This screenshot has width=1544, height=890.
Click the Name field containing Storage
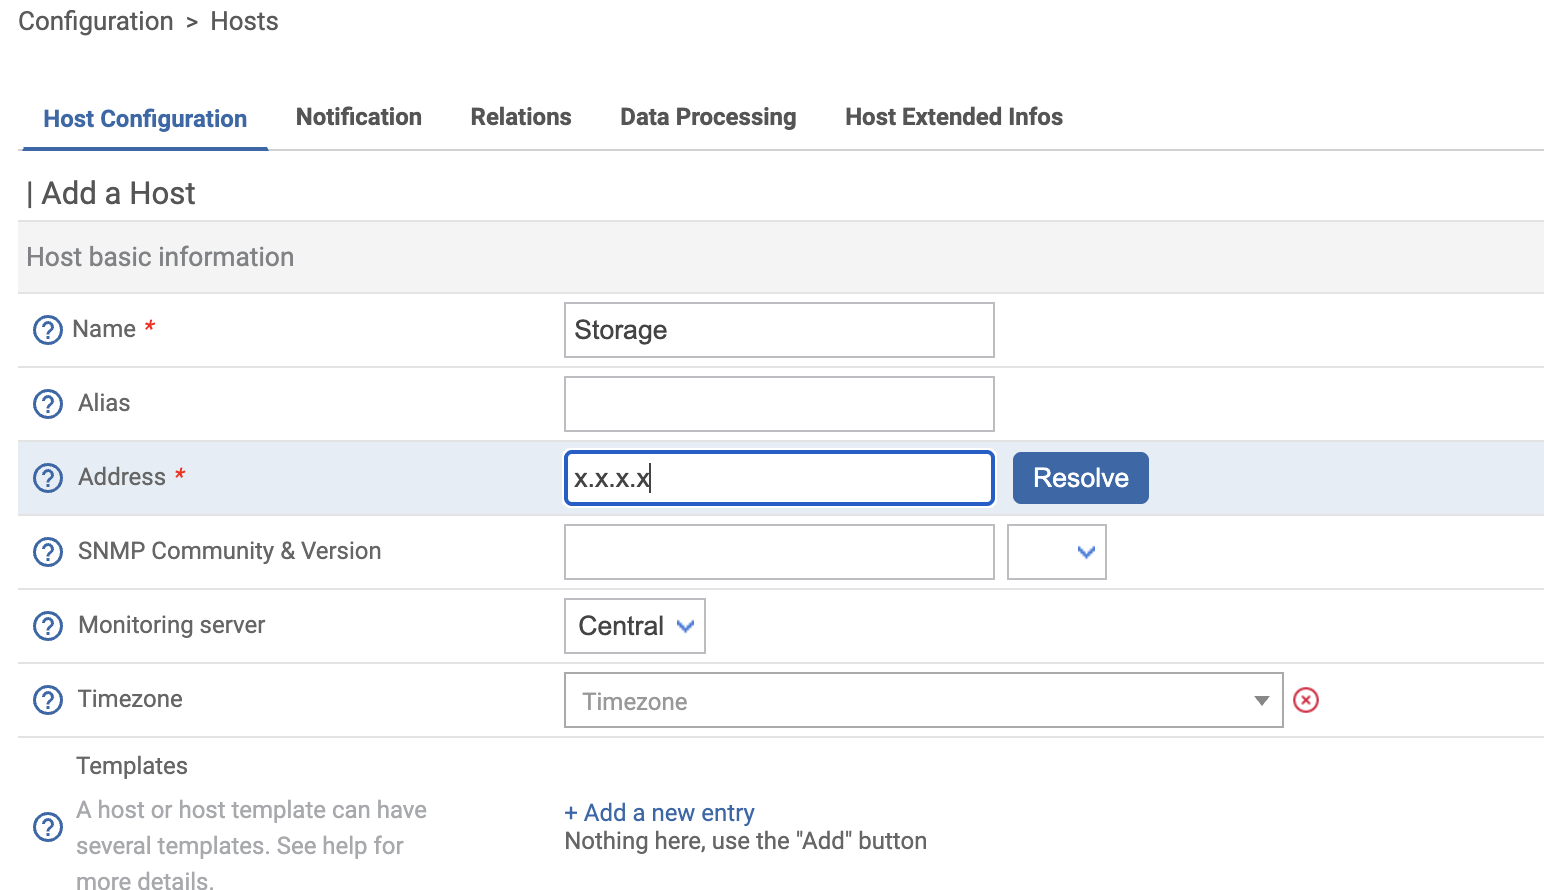(778, 330)
